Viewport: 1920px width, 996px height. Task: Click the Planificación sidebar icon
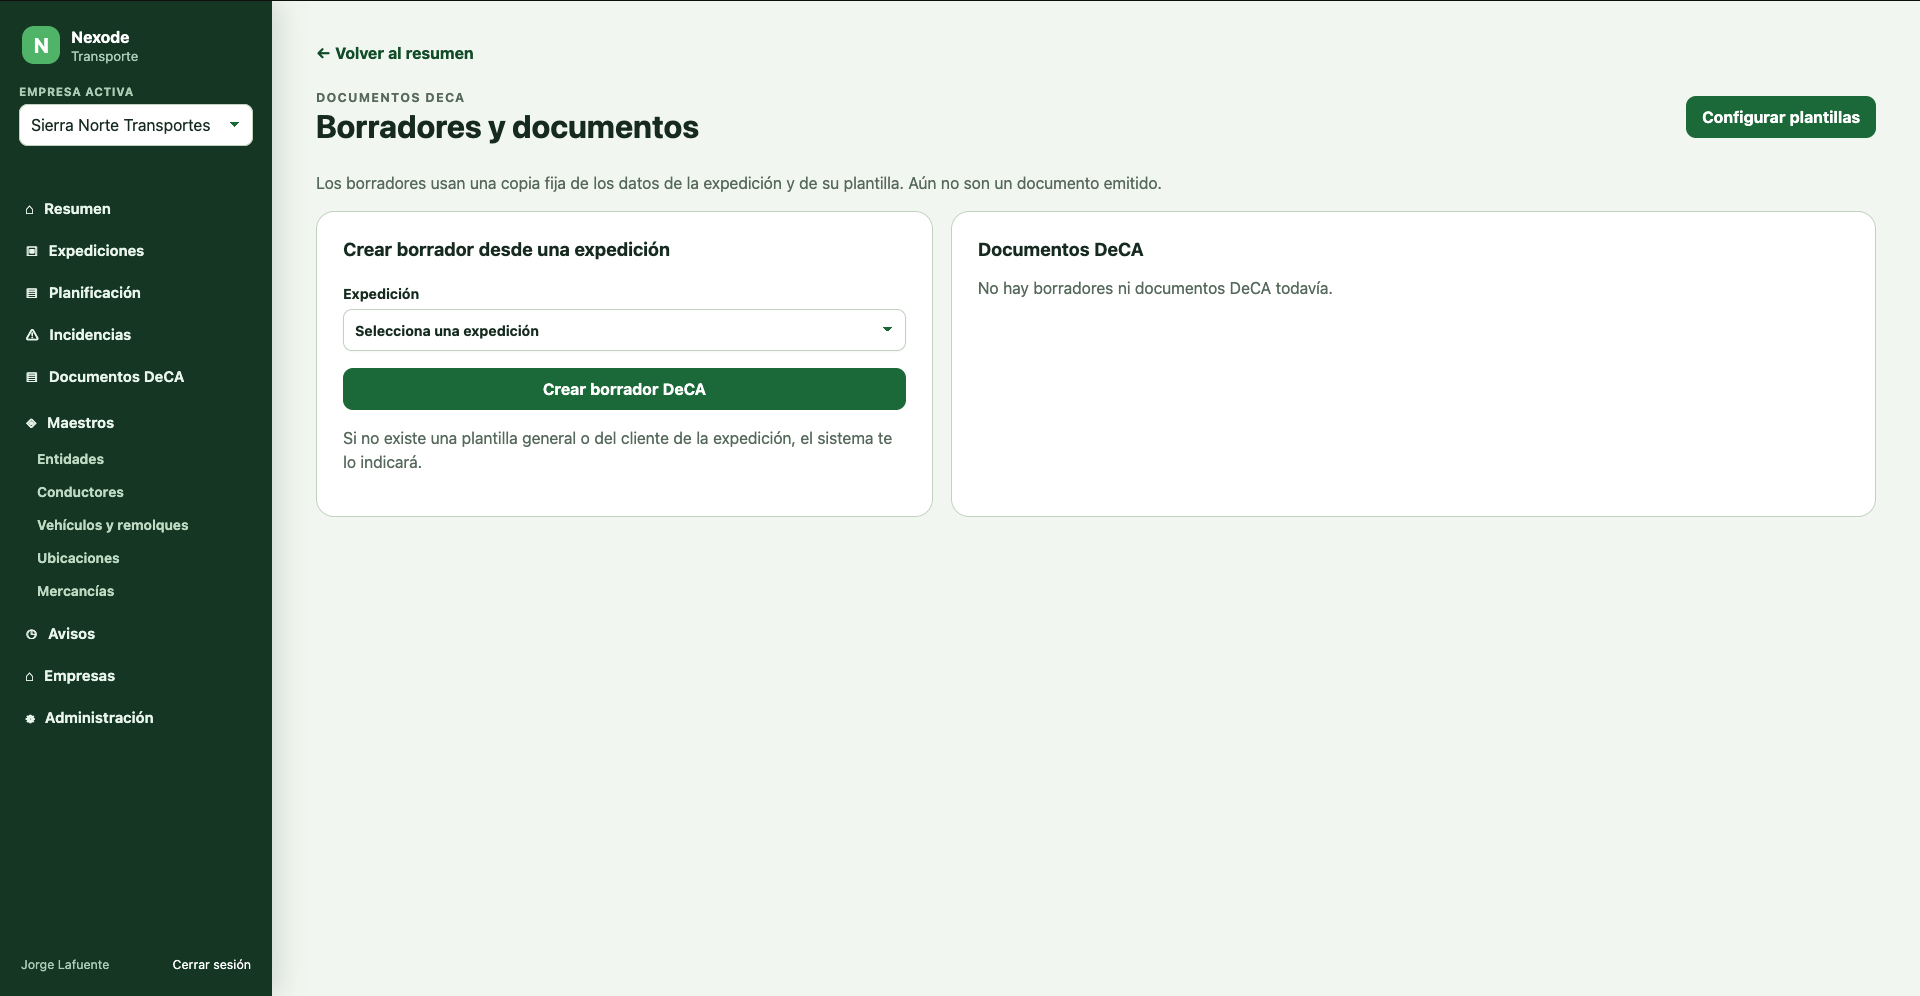coord(32,293)
